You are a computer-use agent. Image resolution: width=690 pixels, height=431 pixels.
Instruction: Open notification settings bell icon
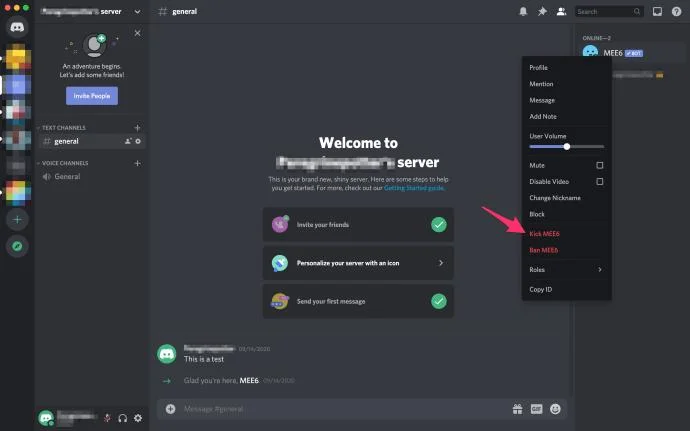point(523,12)
